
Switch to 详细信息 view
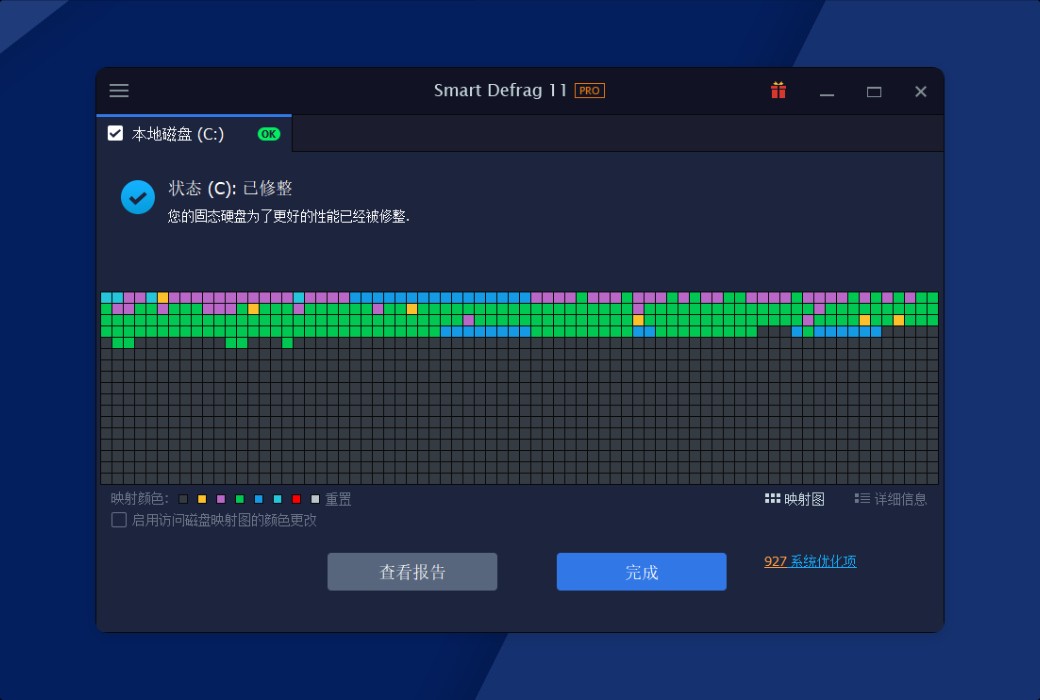(x=890, y=499)
